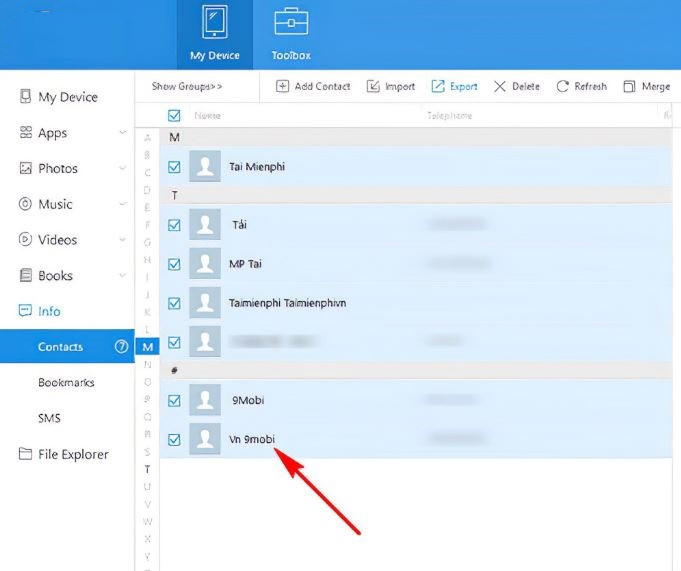
Task: Click the Merge icon in toolbar
Action: pos(629,87)
